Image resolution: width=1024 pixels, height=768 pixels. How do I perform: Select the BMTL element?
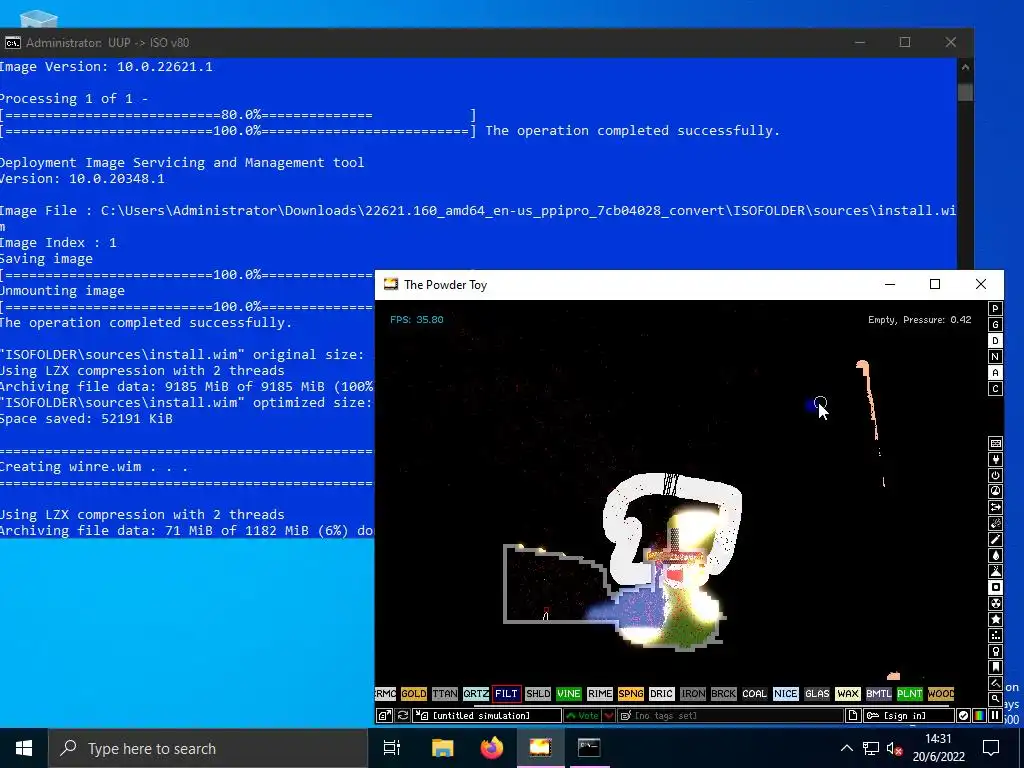pos(878,694)
